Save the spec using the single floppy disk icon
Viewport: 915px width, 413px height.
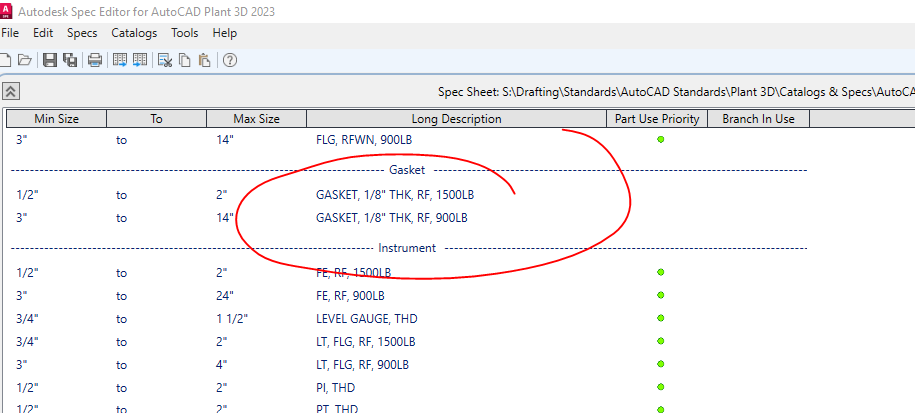[50, 60]
